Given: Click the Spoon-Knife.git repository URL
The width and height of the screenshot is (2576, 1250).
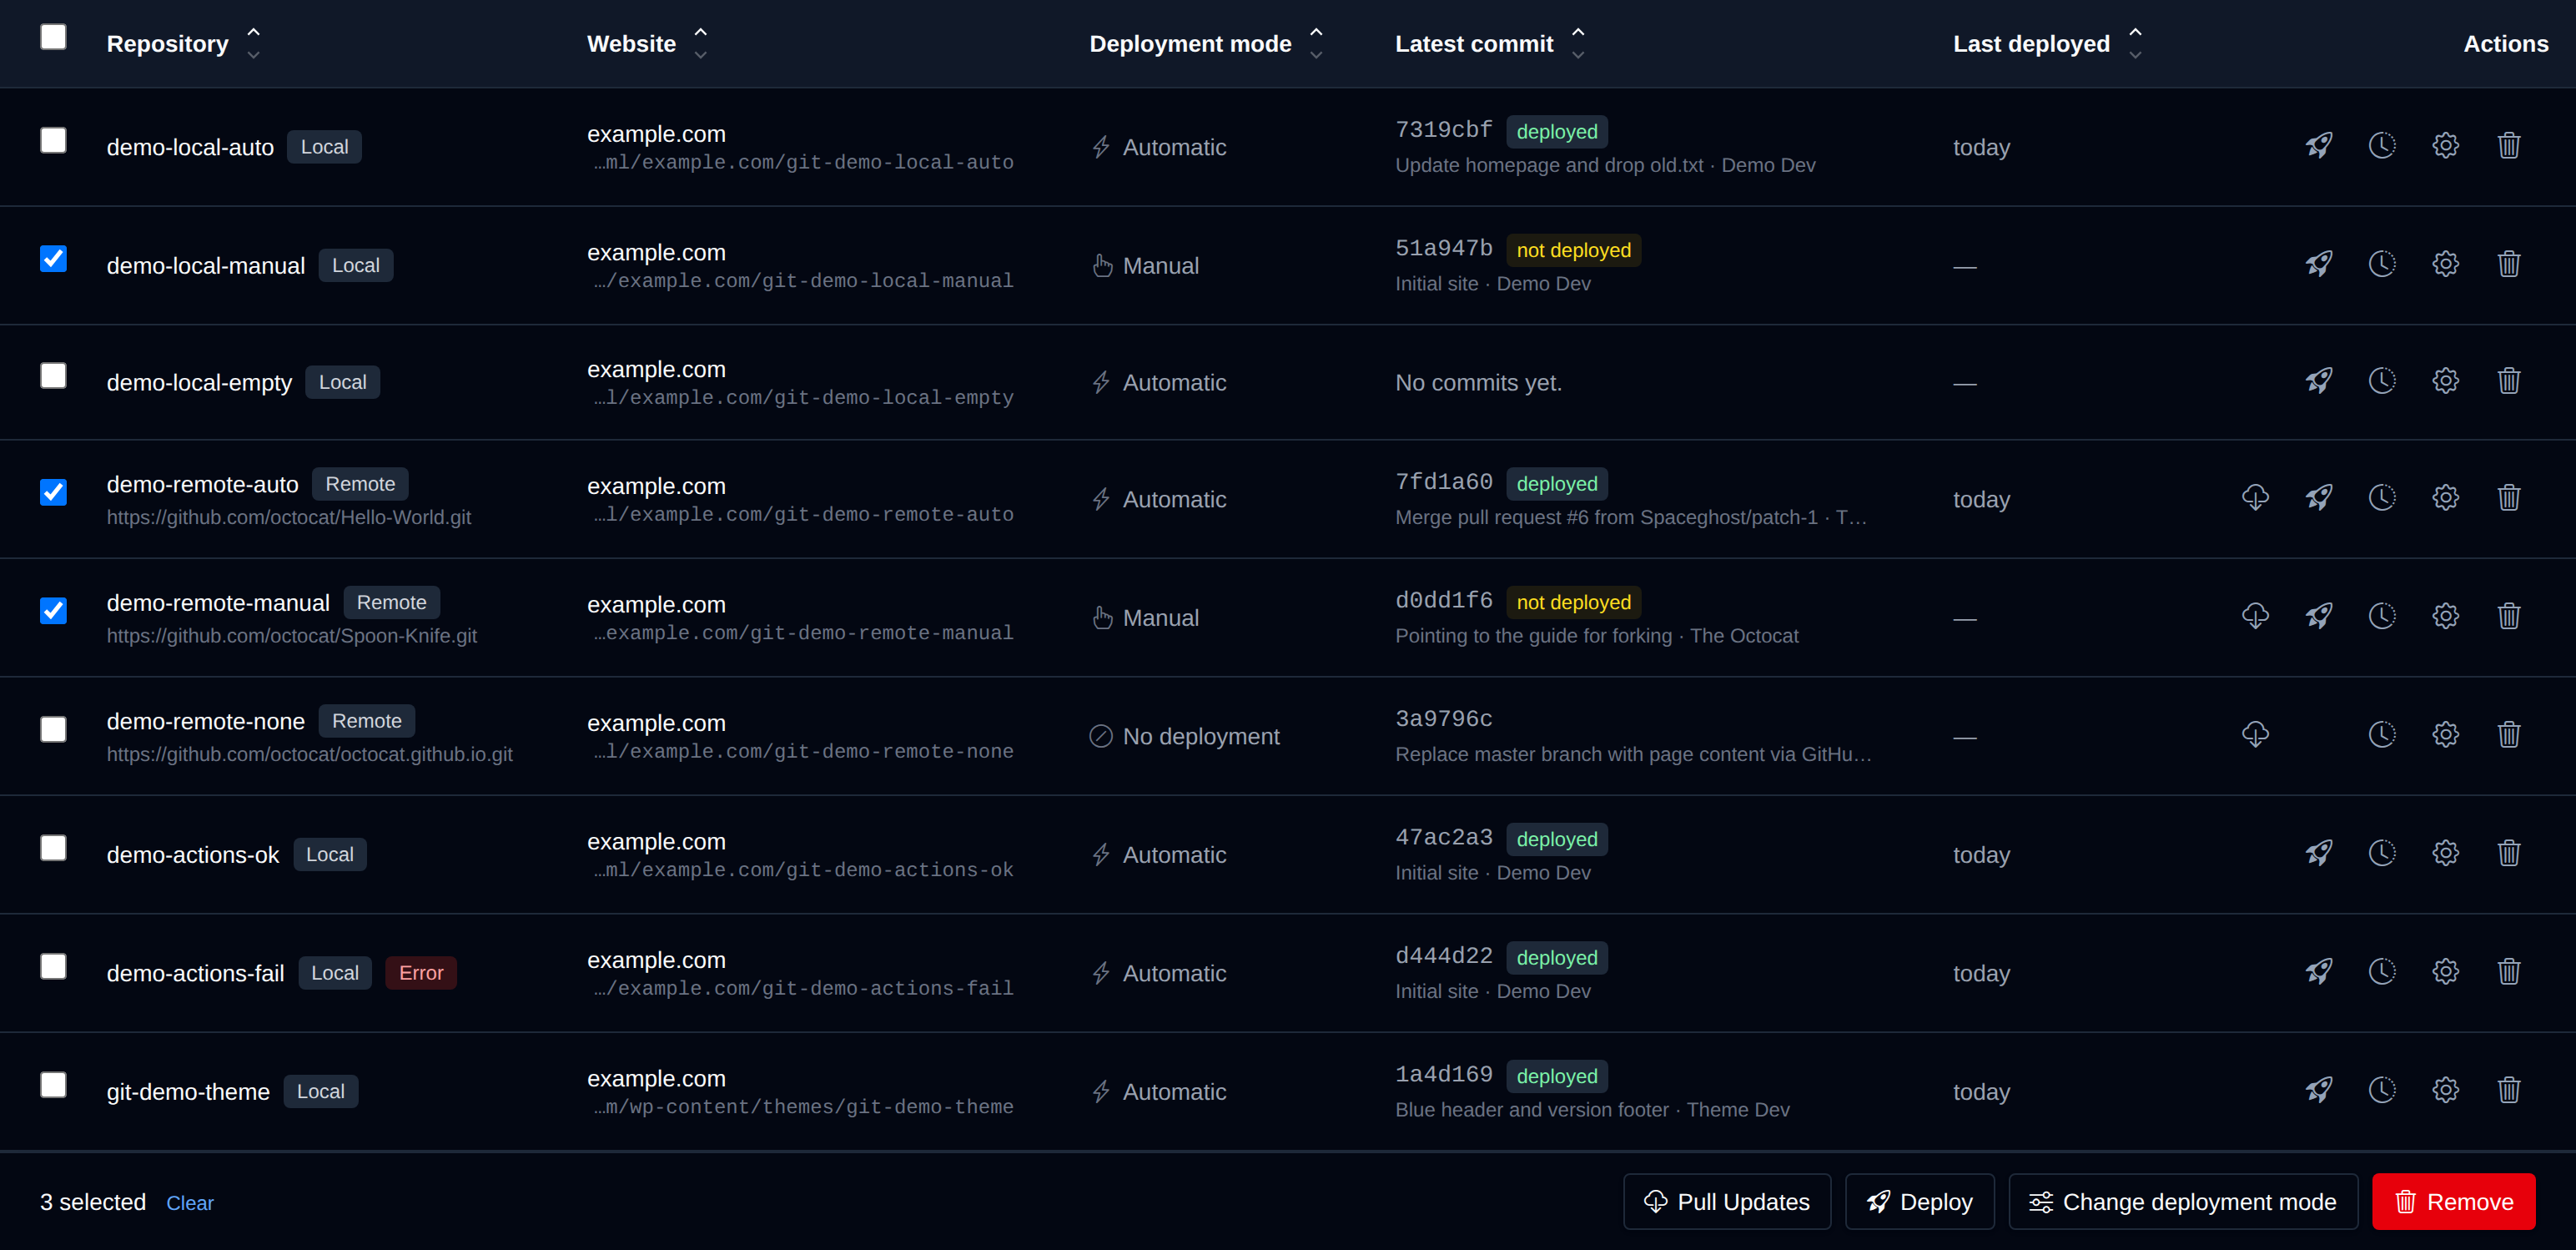Looking at the screenshot, I should (x=292, y=636).
